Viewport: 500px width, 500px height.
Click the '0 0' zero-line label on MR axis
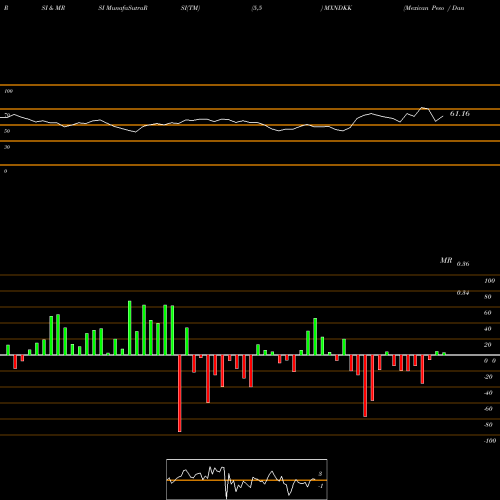(x=490, y=361)
